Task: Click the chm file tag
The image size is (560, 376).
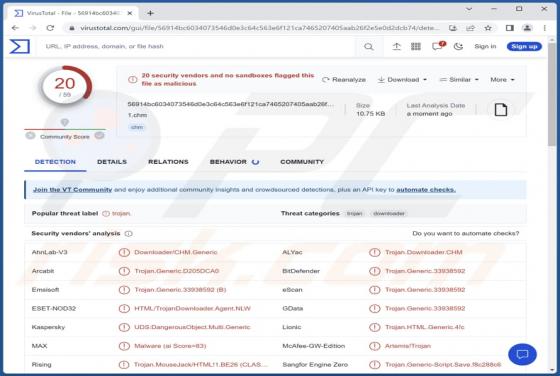Action: [137, 127]
